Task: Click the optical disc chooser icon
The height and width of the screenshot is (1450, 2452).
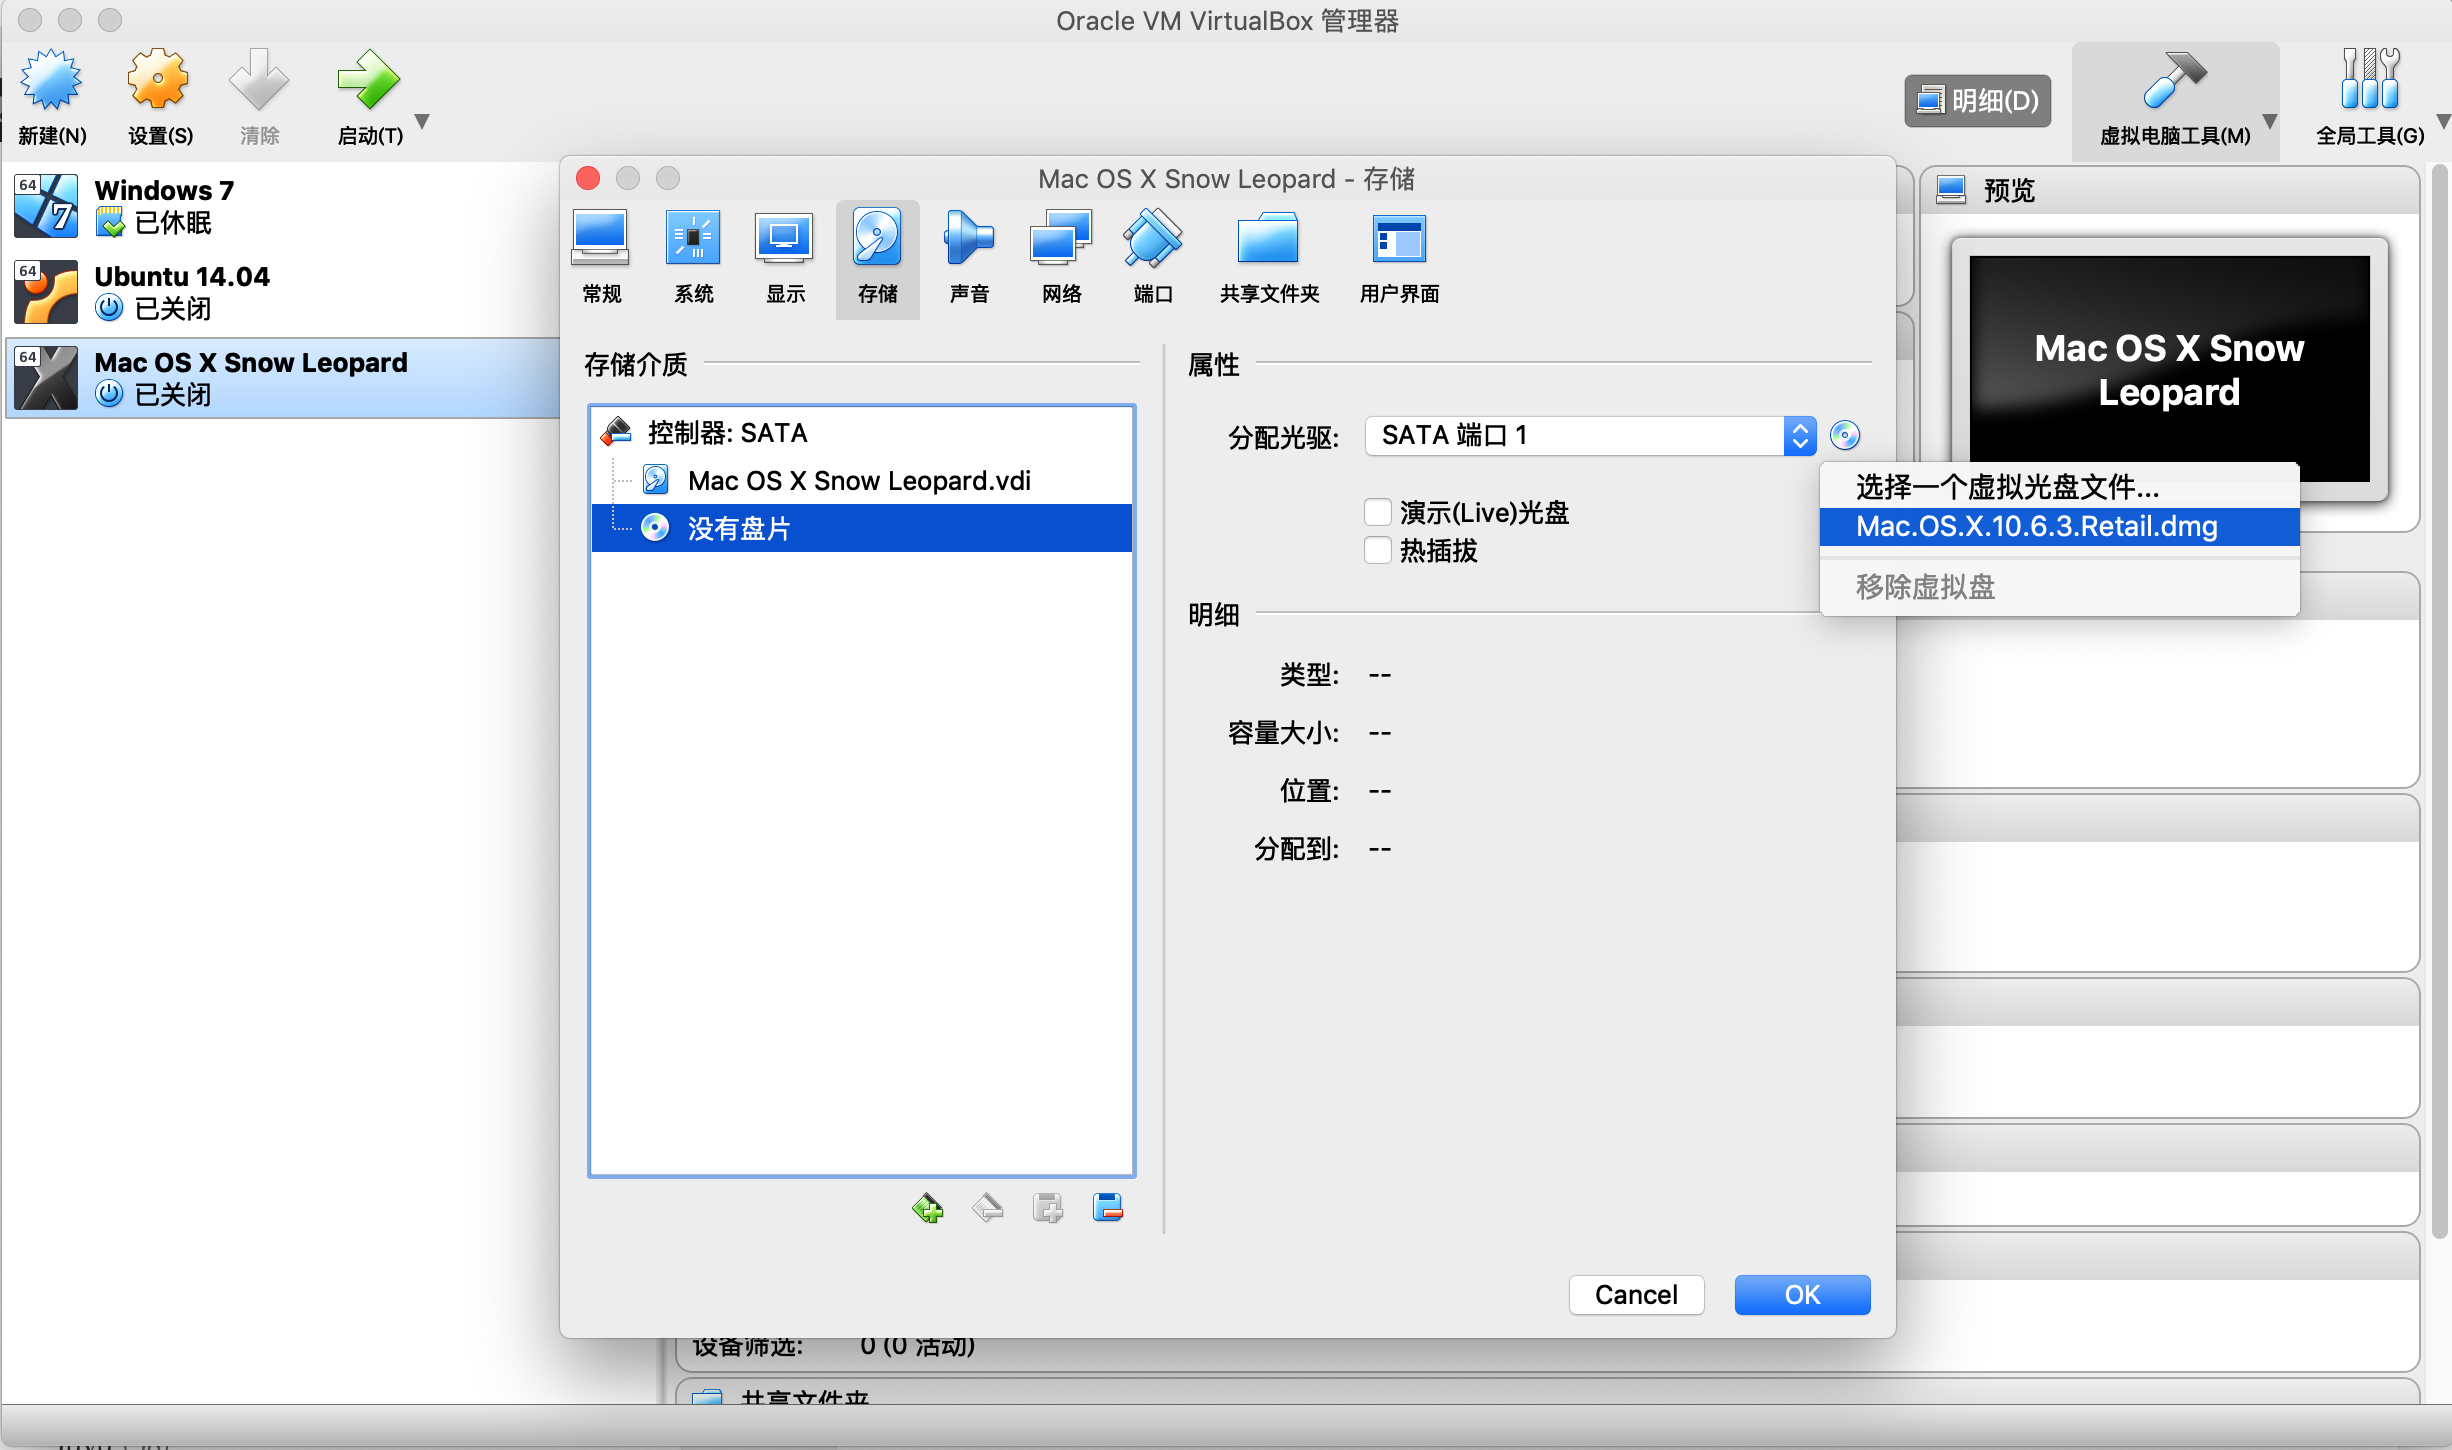Action: [1845, 436]
